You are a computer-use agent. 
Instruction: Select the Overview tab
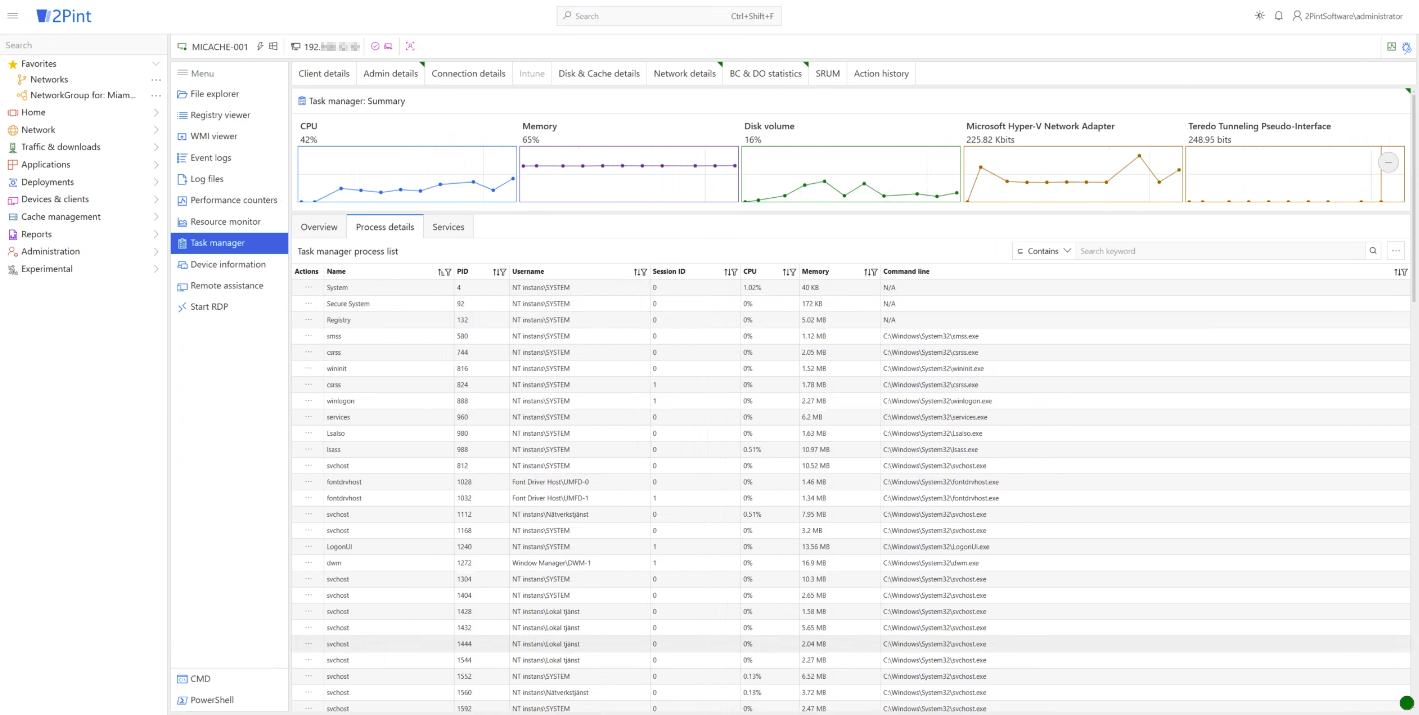(319, 227)
